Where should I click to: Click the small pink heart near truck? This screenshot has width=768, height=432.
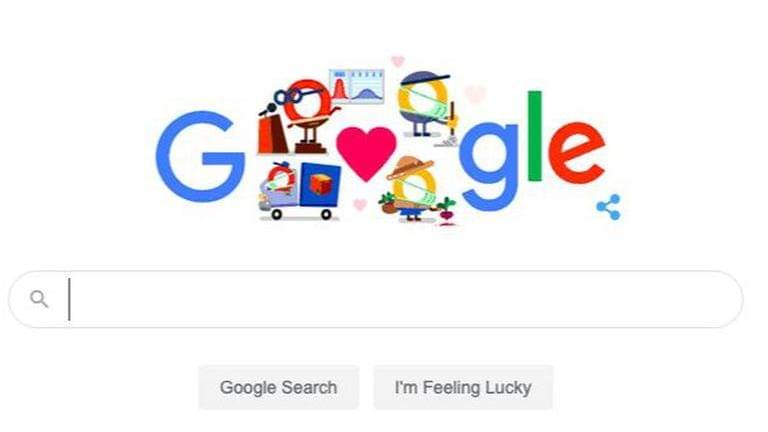360,204
